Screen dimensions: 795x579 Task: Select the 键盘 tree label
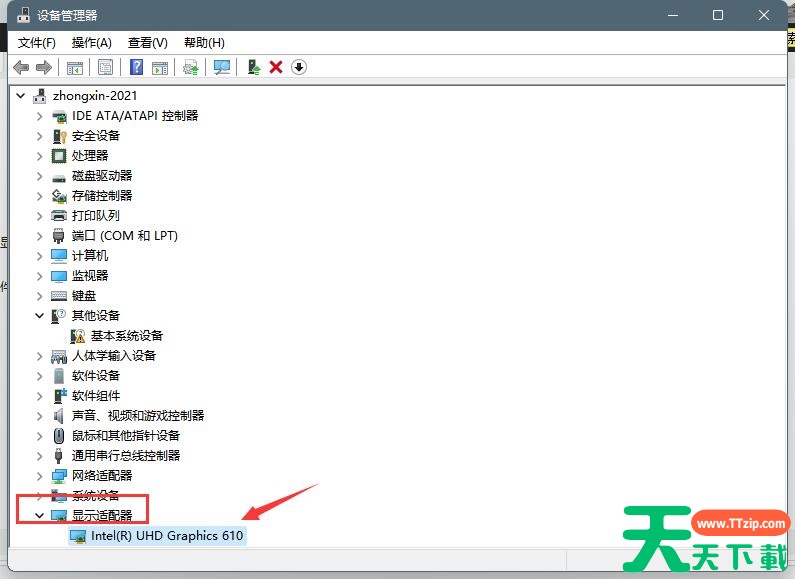coord(84,296)
